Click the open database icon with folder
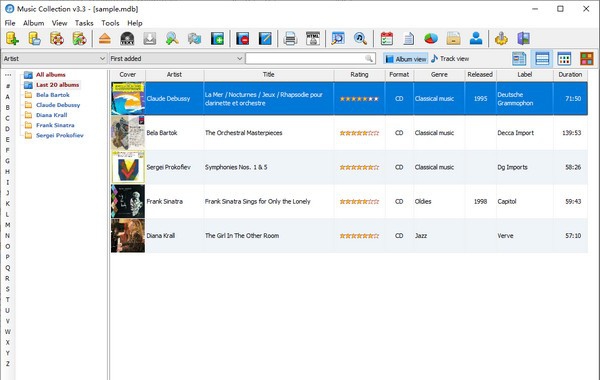The width and height of the screenshot is (600, 380). tap(34, 39)
